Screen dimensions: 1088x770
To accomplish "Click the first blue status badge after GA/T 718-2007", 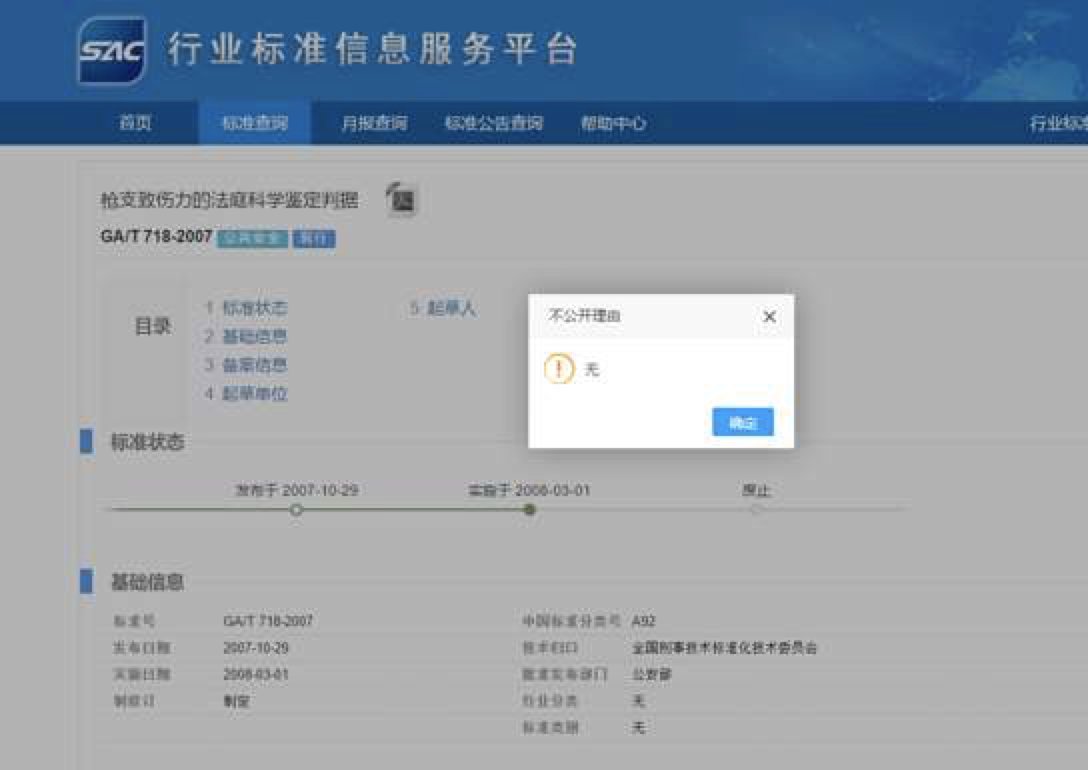I will 252,239.
